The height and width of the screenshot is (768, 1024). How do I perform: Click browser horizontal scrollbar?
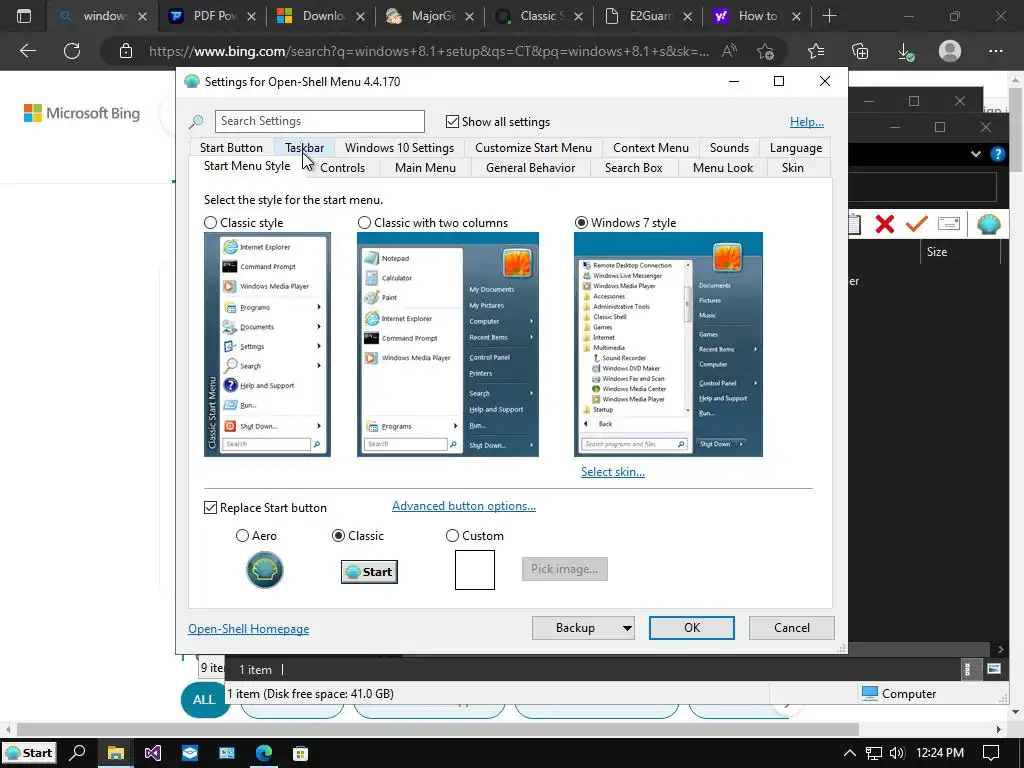click(438, 729)
